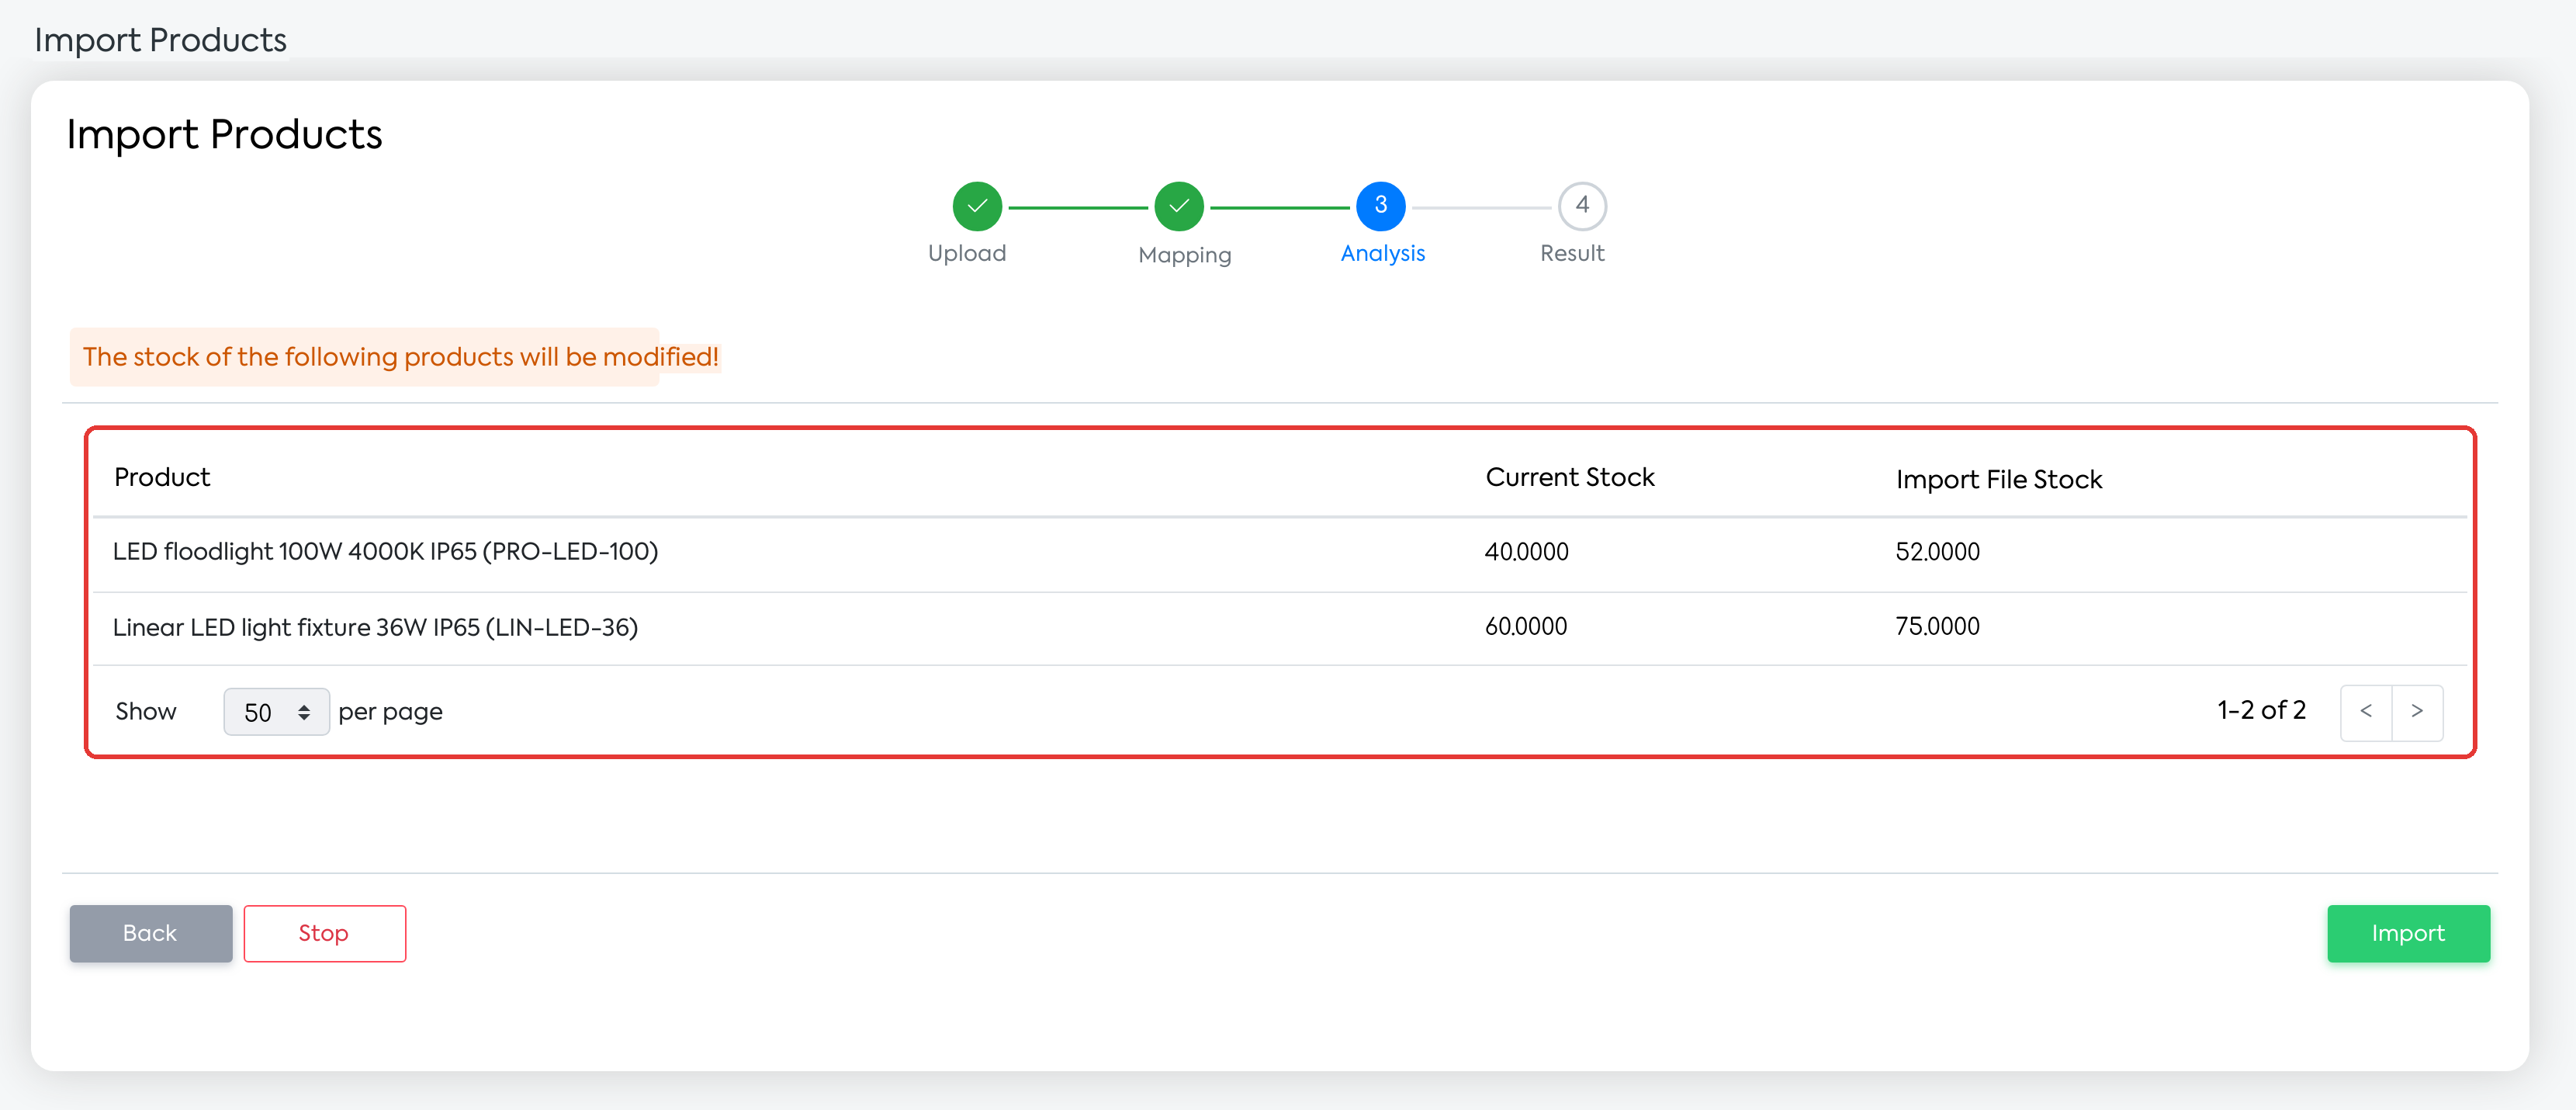
Task: Go to previous page with < arrow
Action: (2366, 711)
